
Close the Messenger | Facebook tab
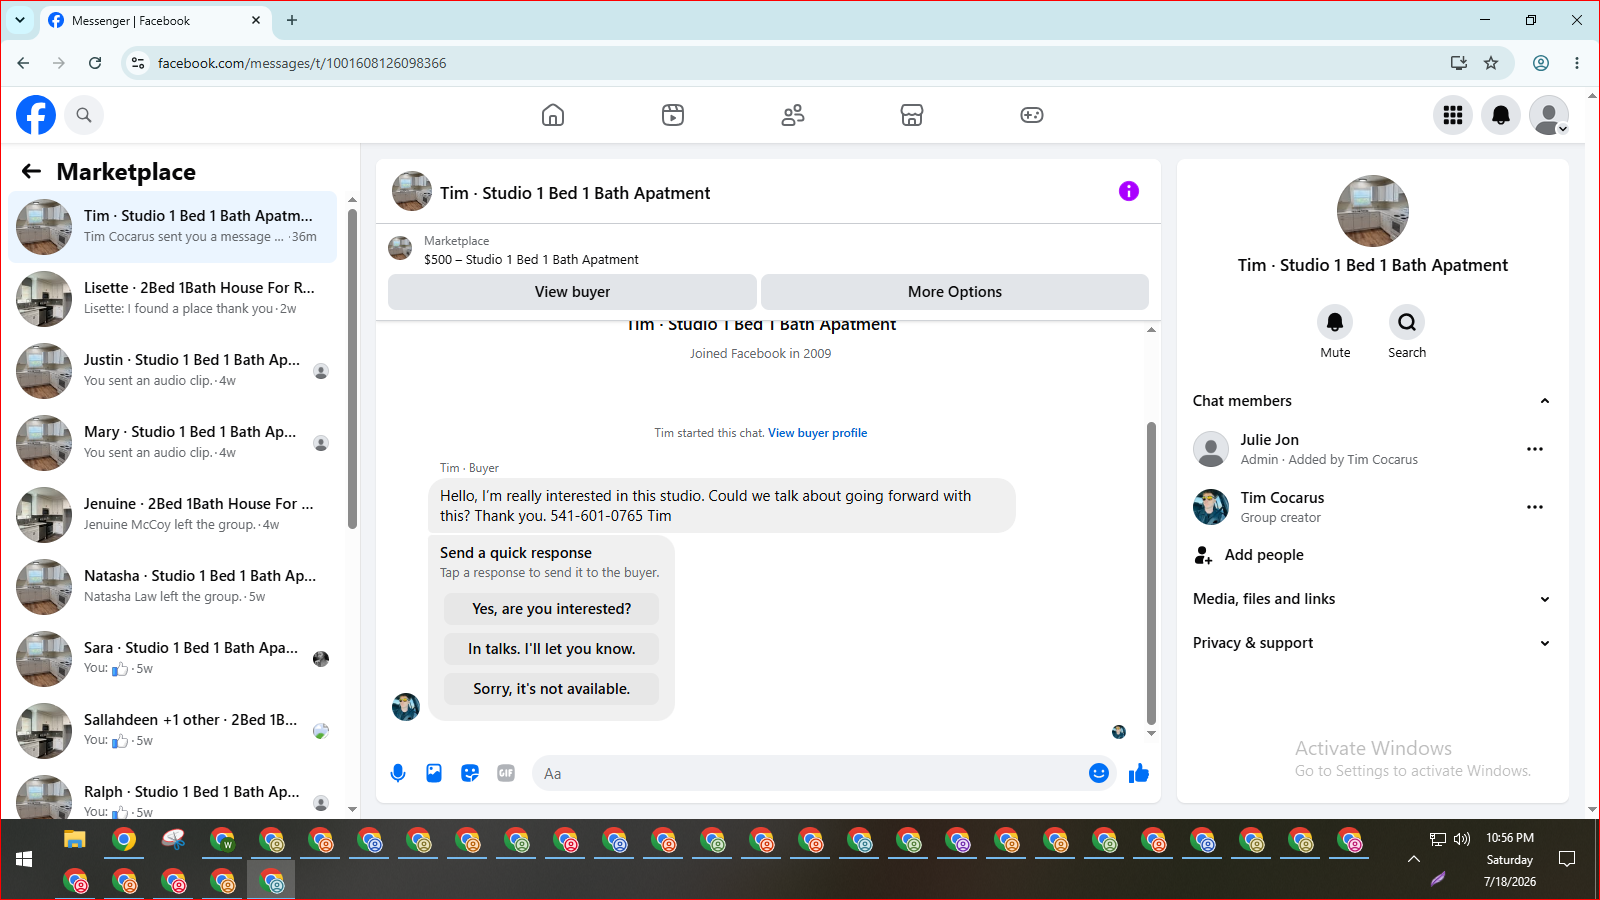(x=256, y=20)
